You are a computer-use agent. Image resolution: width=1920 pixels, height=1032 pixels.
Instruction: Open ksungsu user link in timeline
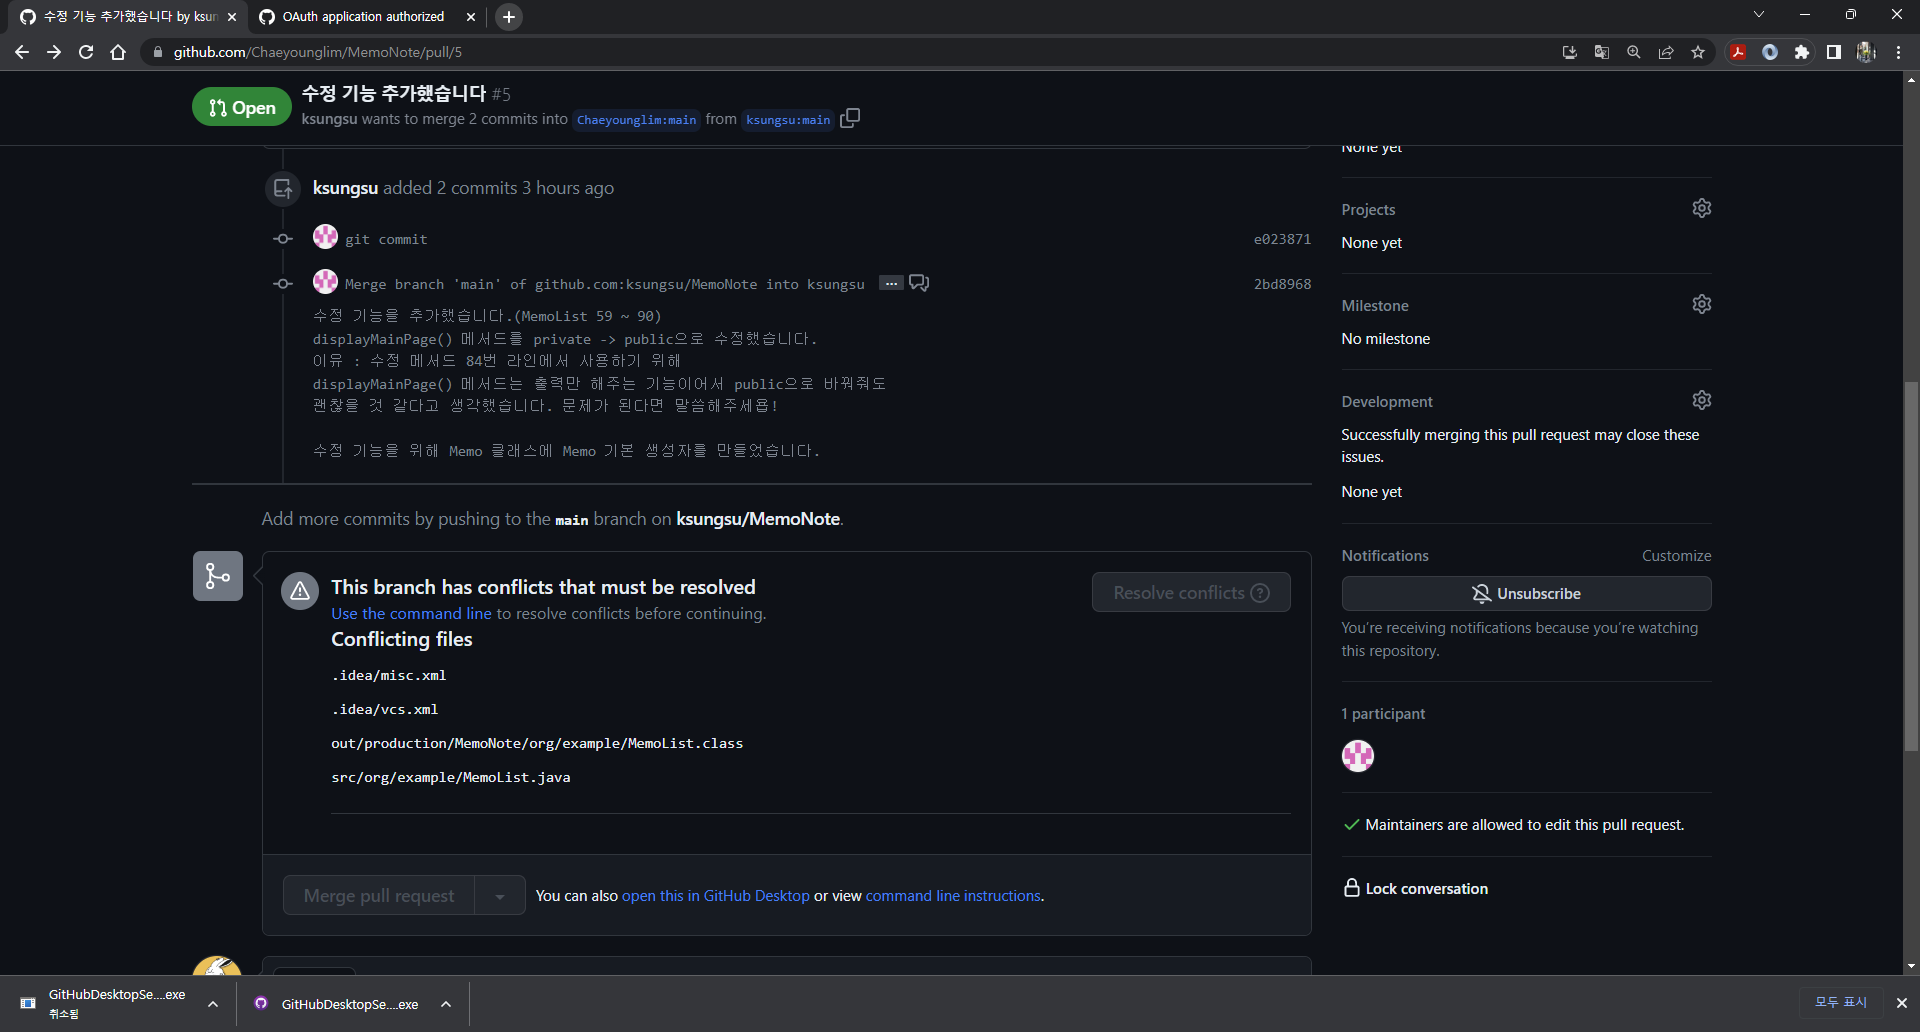tap(345, 188)
